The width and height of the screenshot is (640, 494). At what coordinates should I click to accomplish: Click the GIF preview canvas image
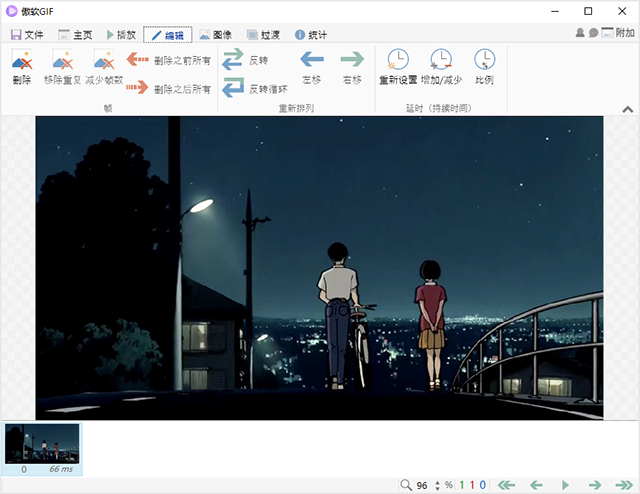point(319,268)
